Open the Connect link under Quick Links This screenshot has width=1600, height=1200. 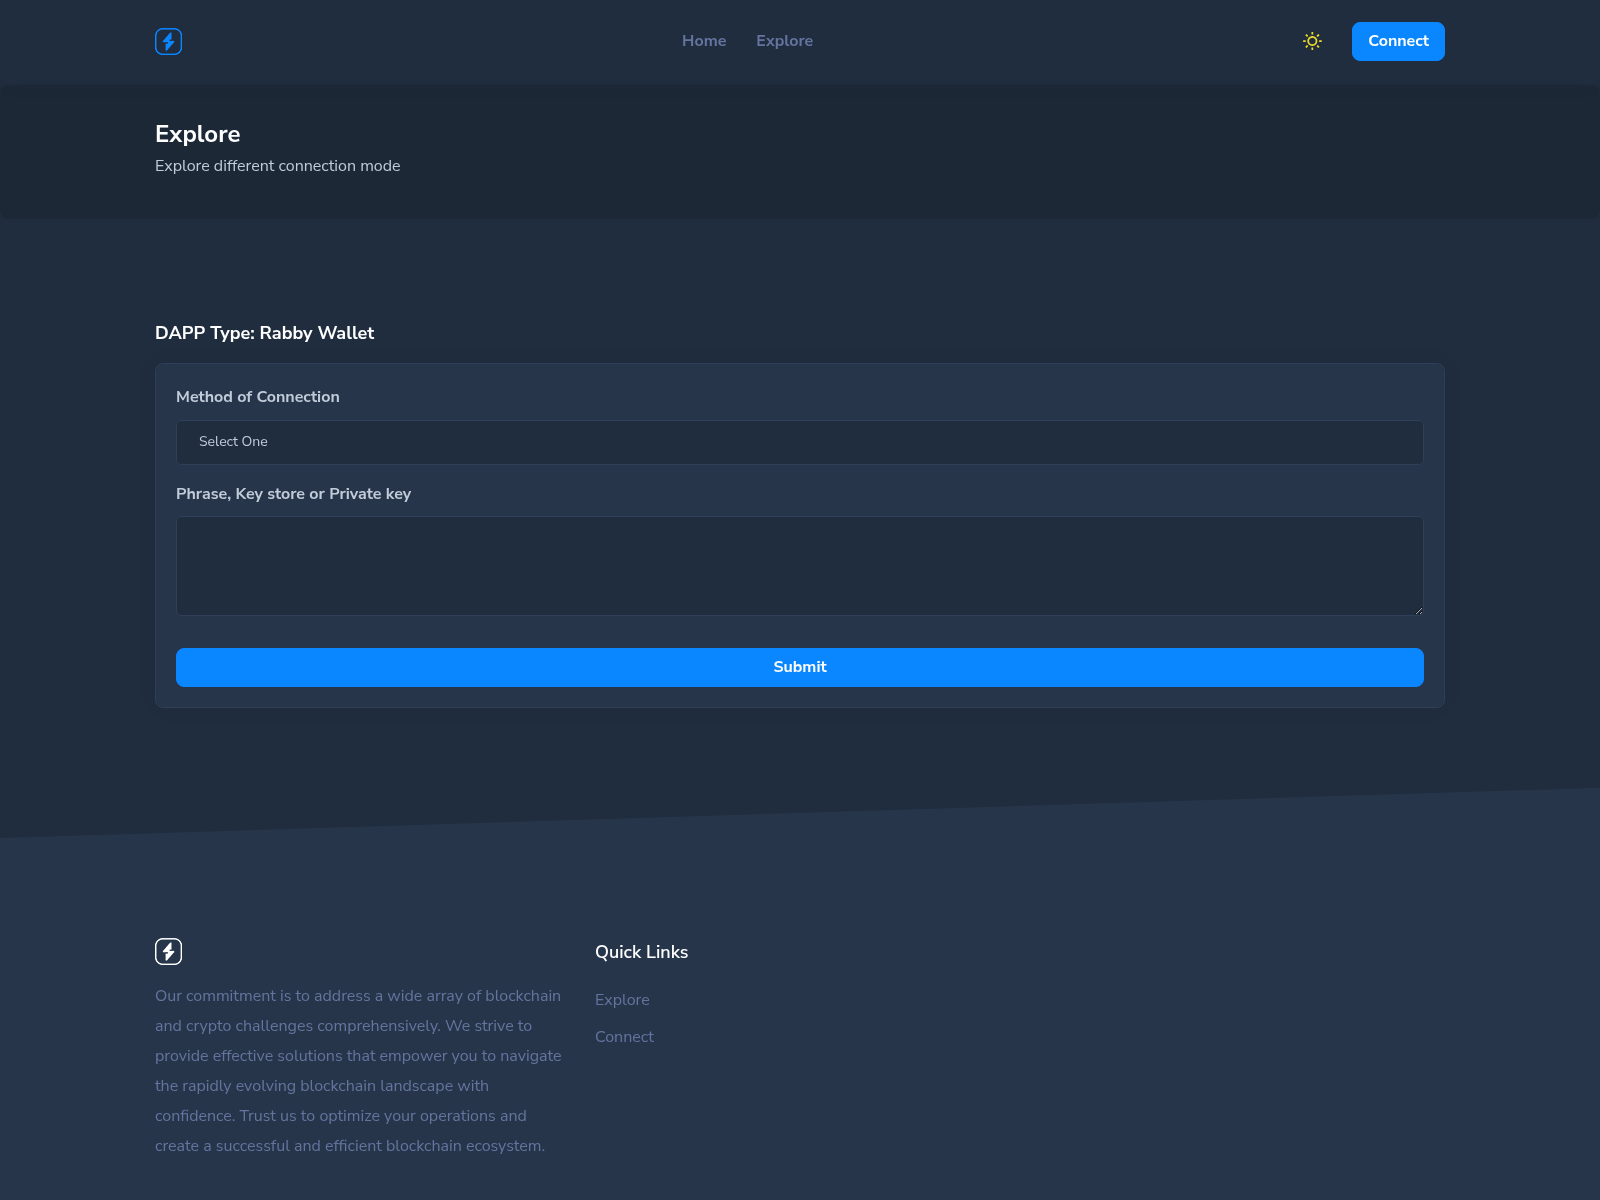click(x=624, y=1037)
